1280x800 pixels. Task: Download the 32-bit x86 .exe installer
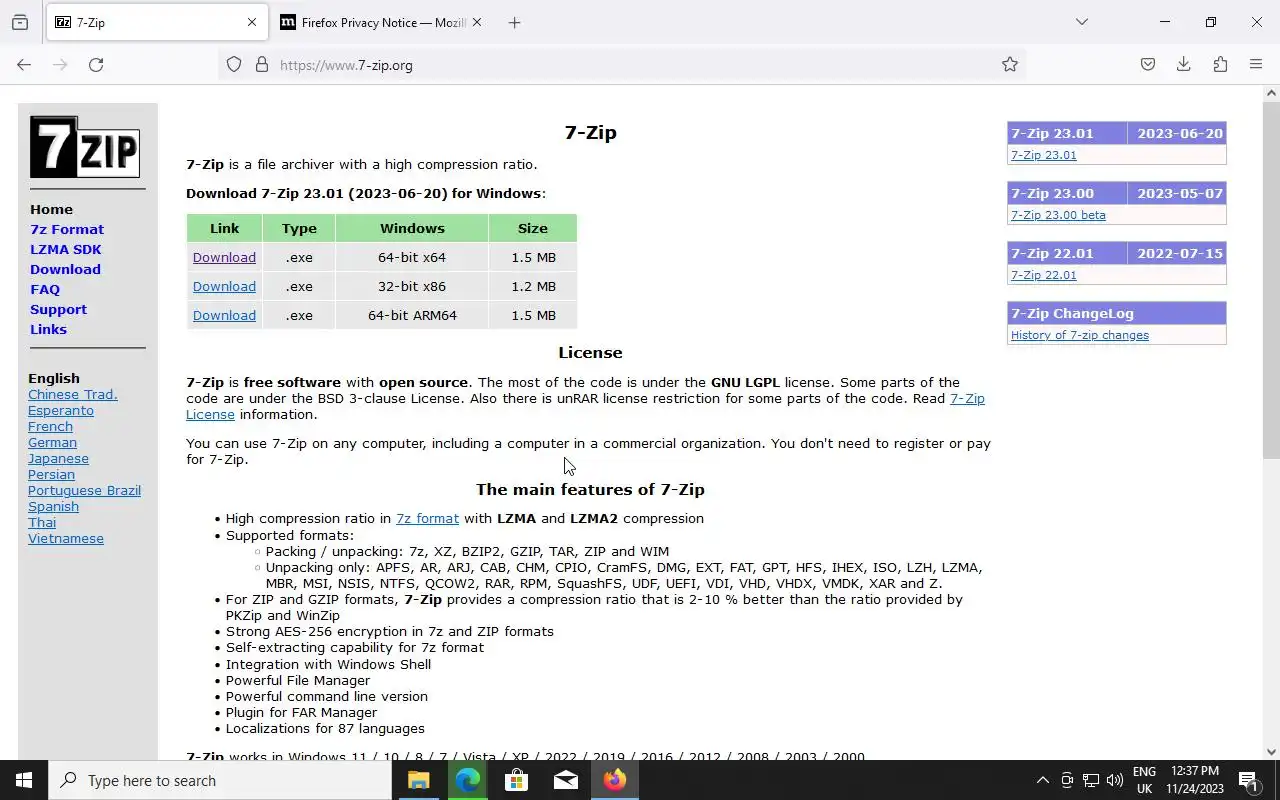coord(224,286)
